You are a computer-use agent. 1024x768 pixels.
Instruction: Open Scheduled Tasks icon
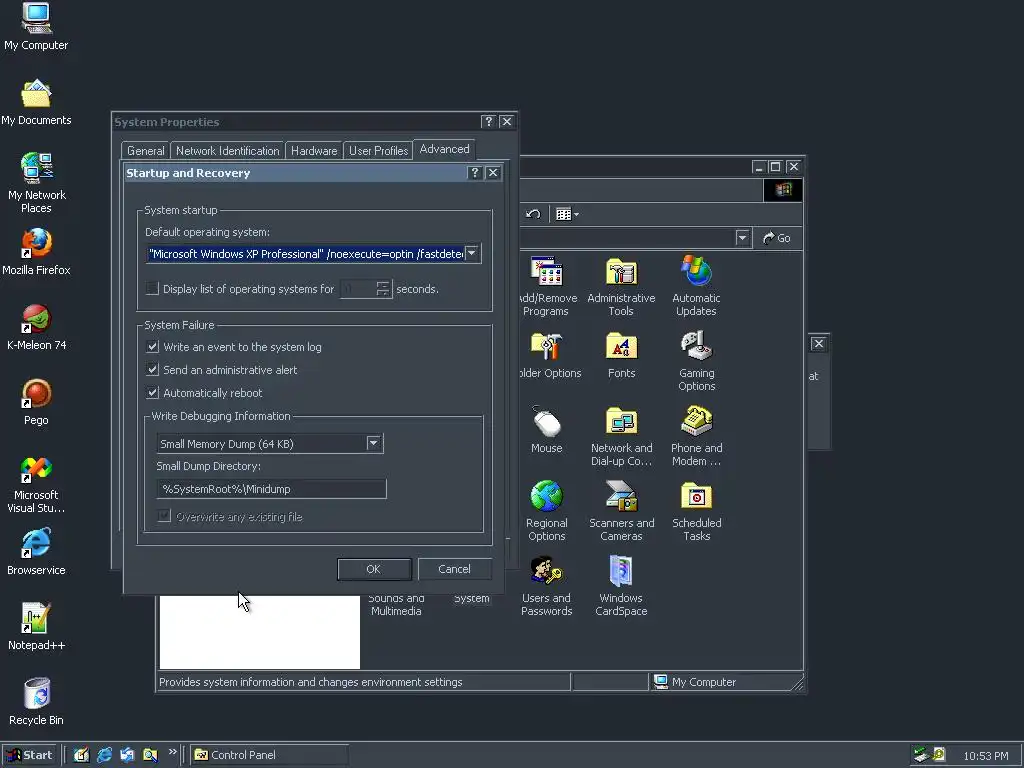696,511
